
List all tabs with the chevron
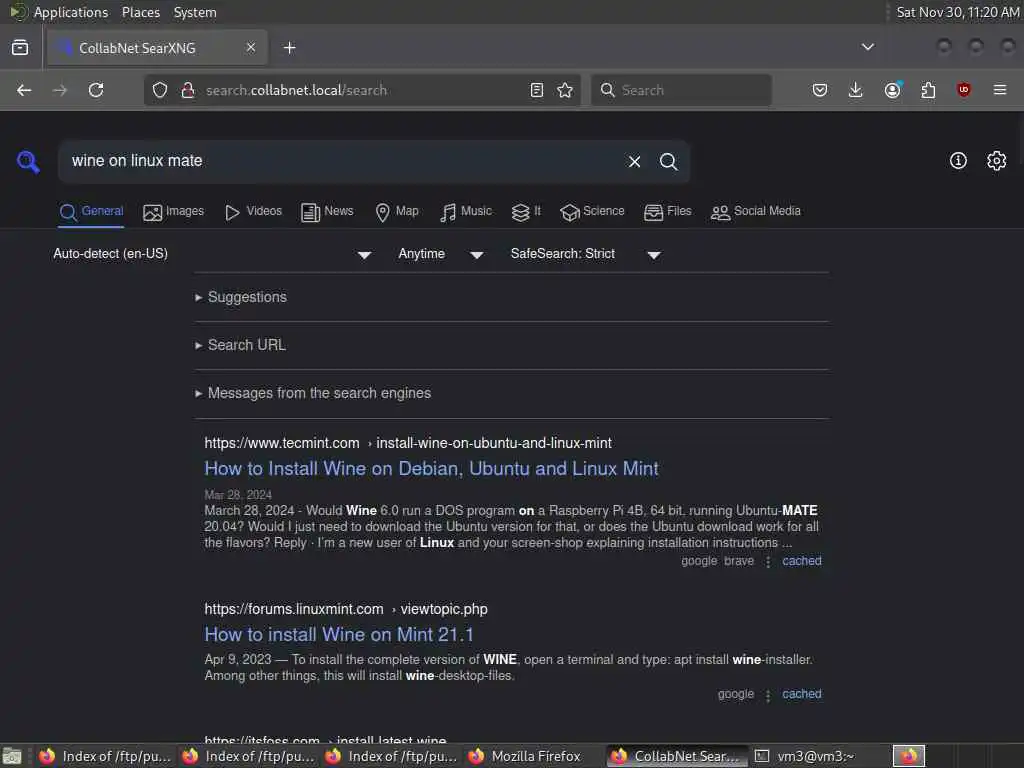(867, 47)
